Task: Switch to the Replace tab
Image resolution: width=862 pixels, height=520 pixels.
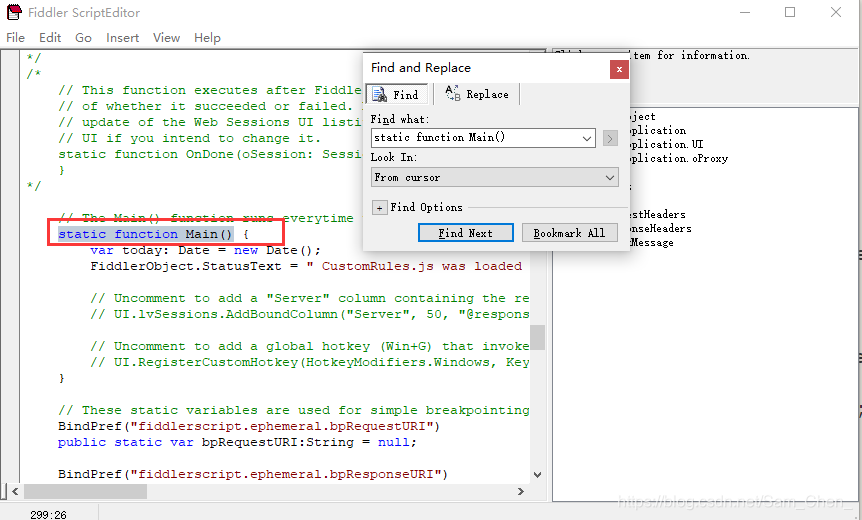Action: pyautogui.click(x=477, y=95)
